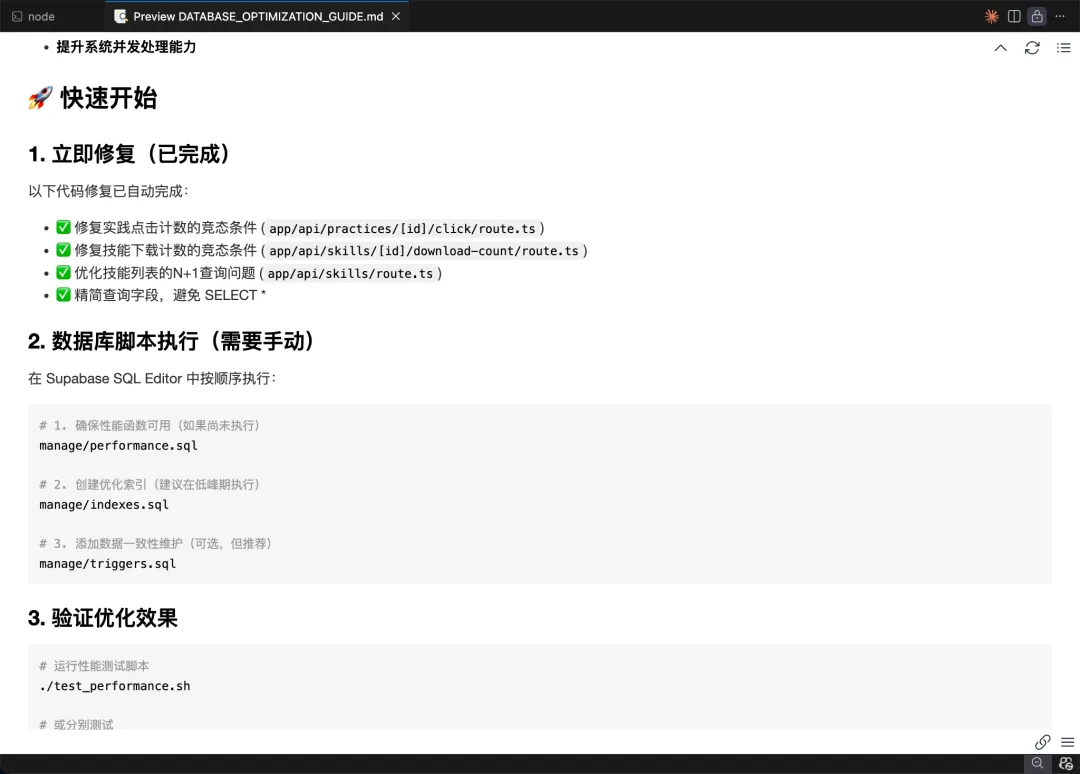
Task: Split the editor with the layout icon
Action: point(1014,16)
